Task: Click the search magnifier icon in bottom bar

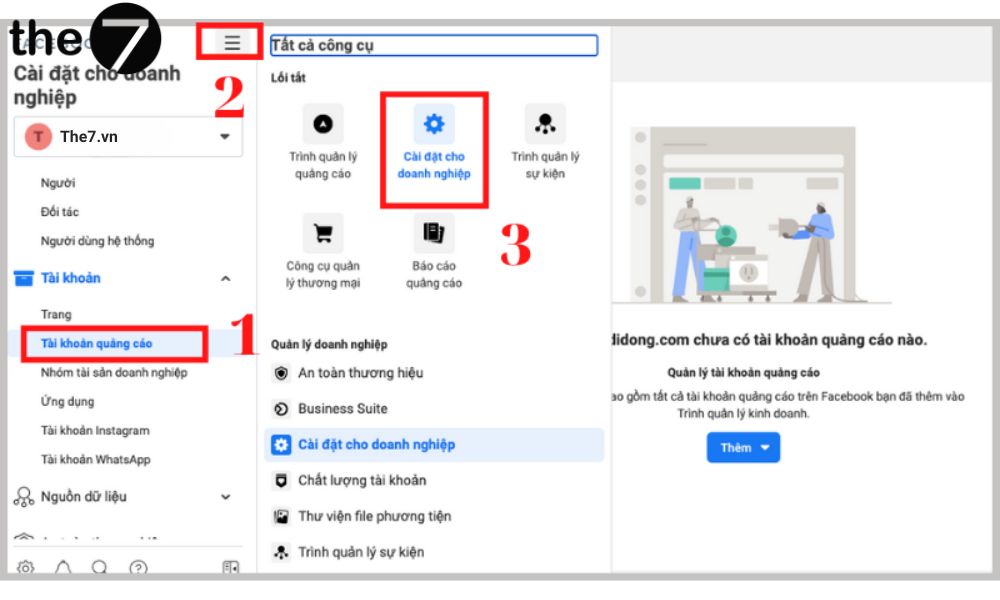Action: [100, 567]
